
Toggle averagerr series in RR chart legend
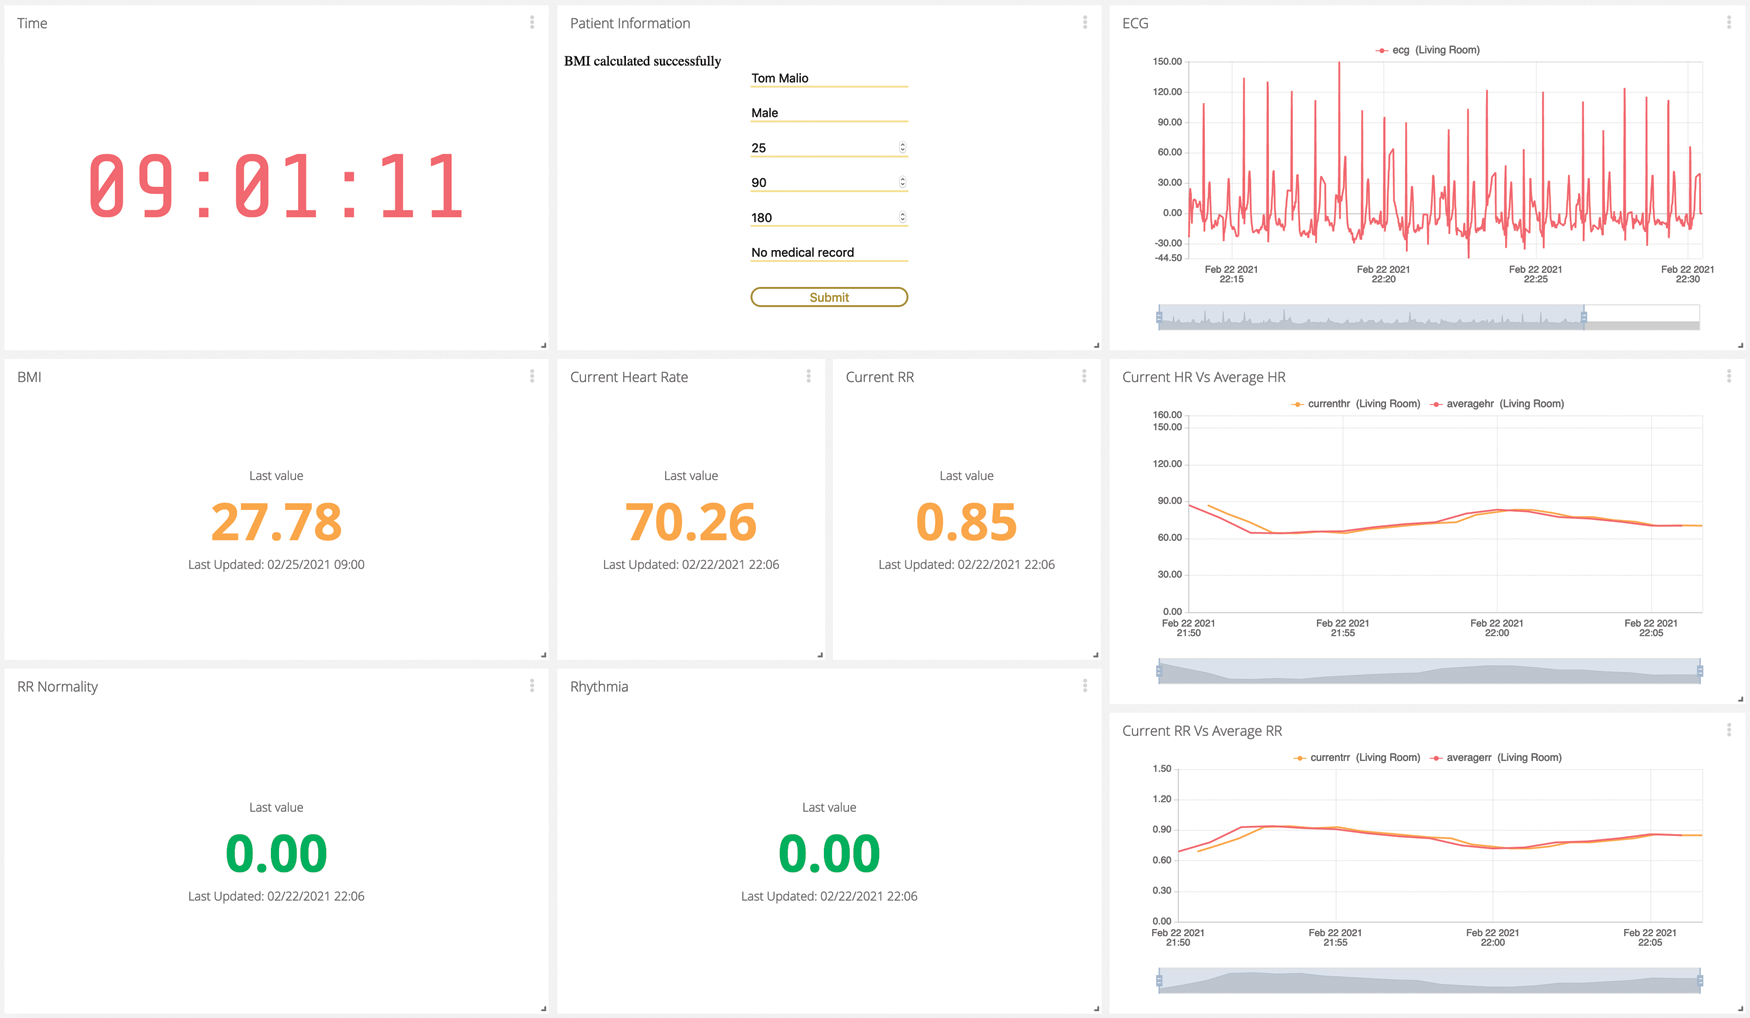(1495, 758)
